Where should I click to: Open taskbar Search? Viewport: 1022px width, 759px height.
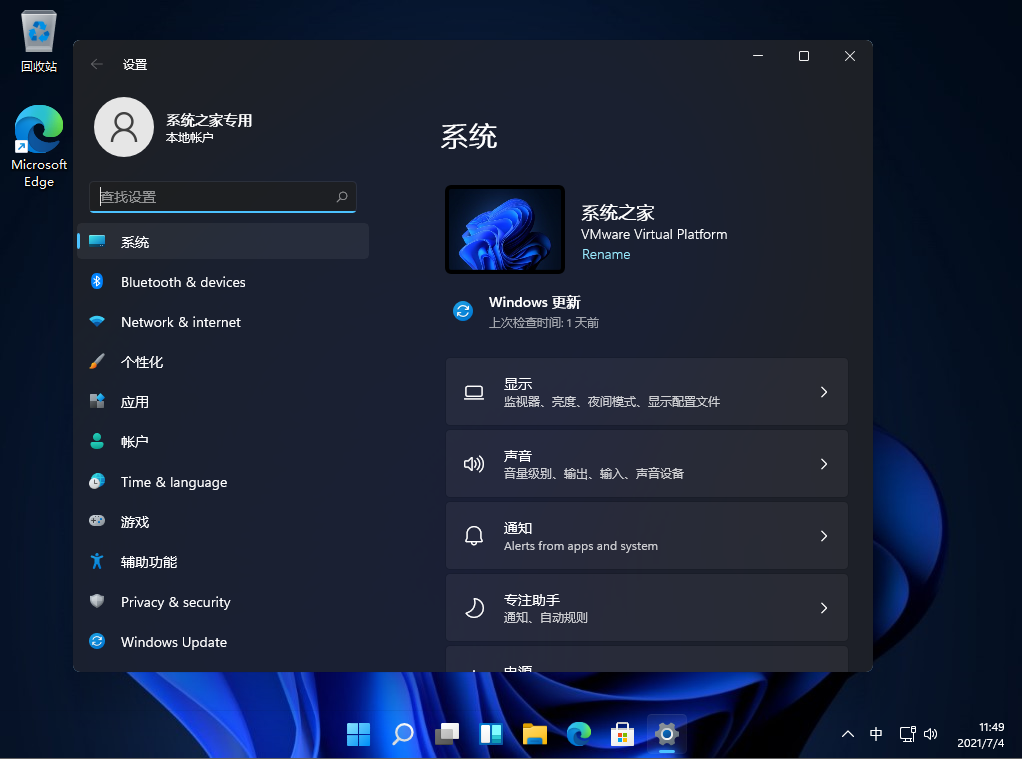(x=403, y=734)
